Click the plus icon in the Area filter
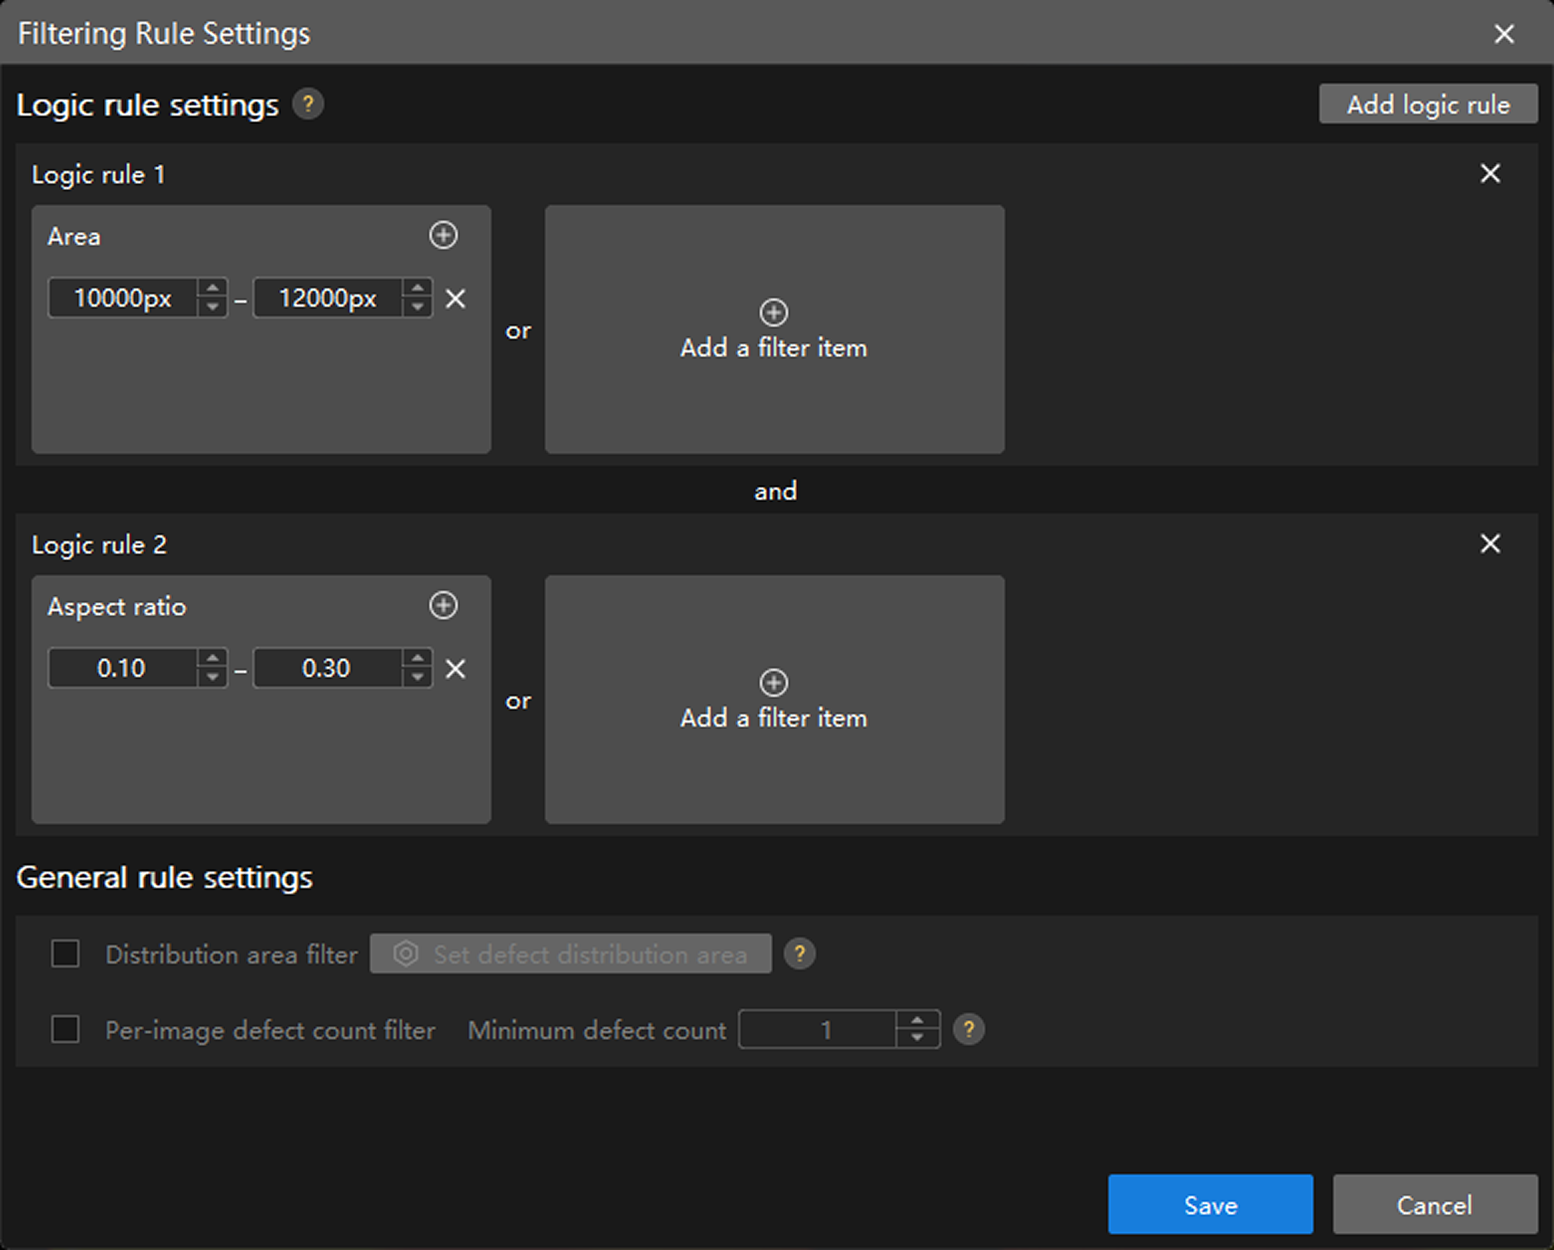This screenshot has height=1250, width=1554. click(443, 235)
